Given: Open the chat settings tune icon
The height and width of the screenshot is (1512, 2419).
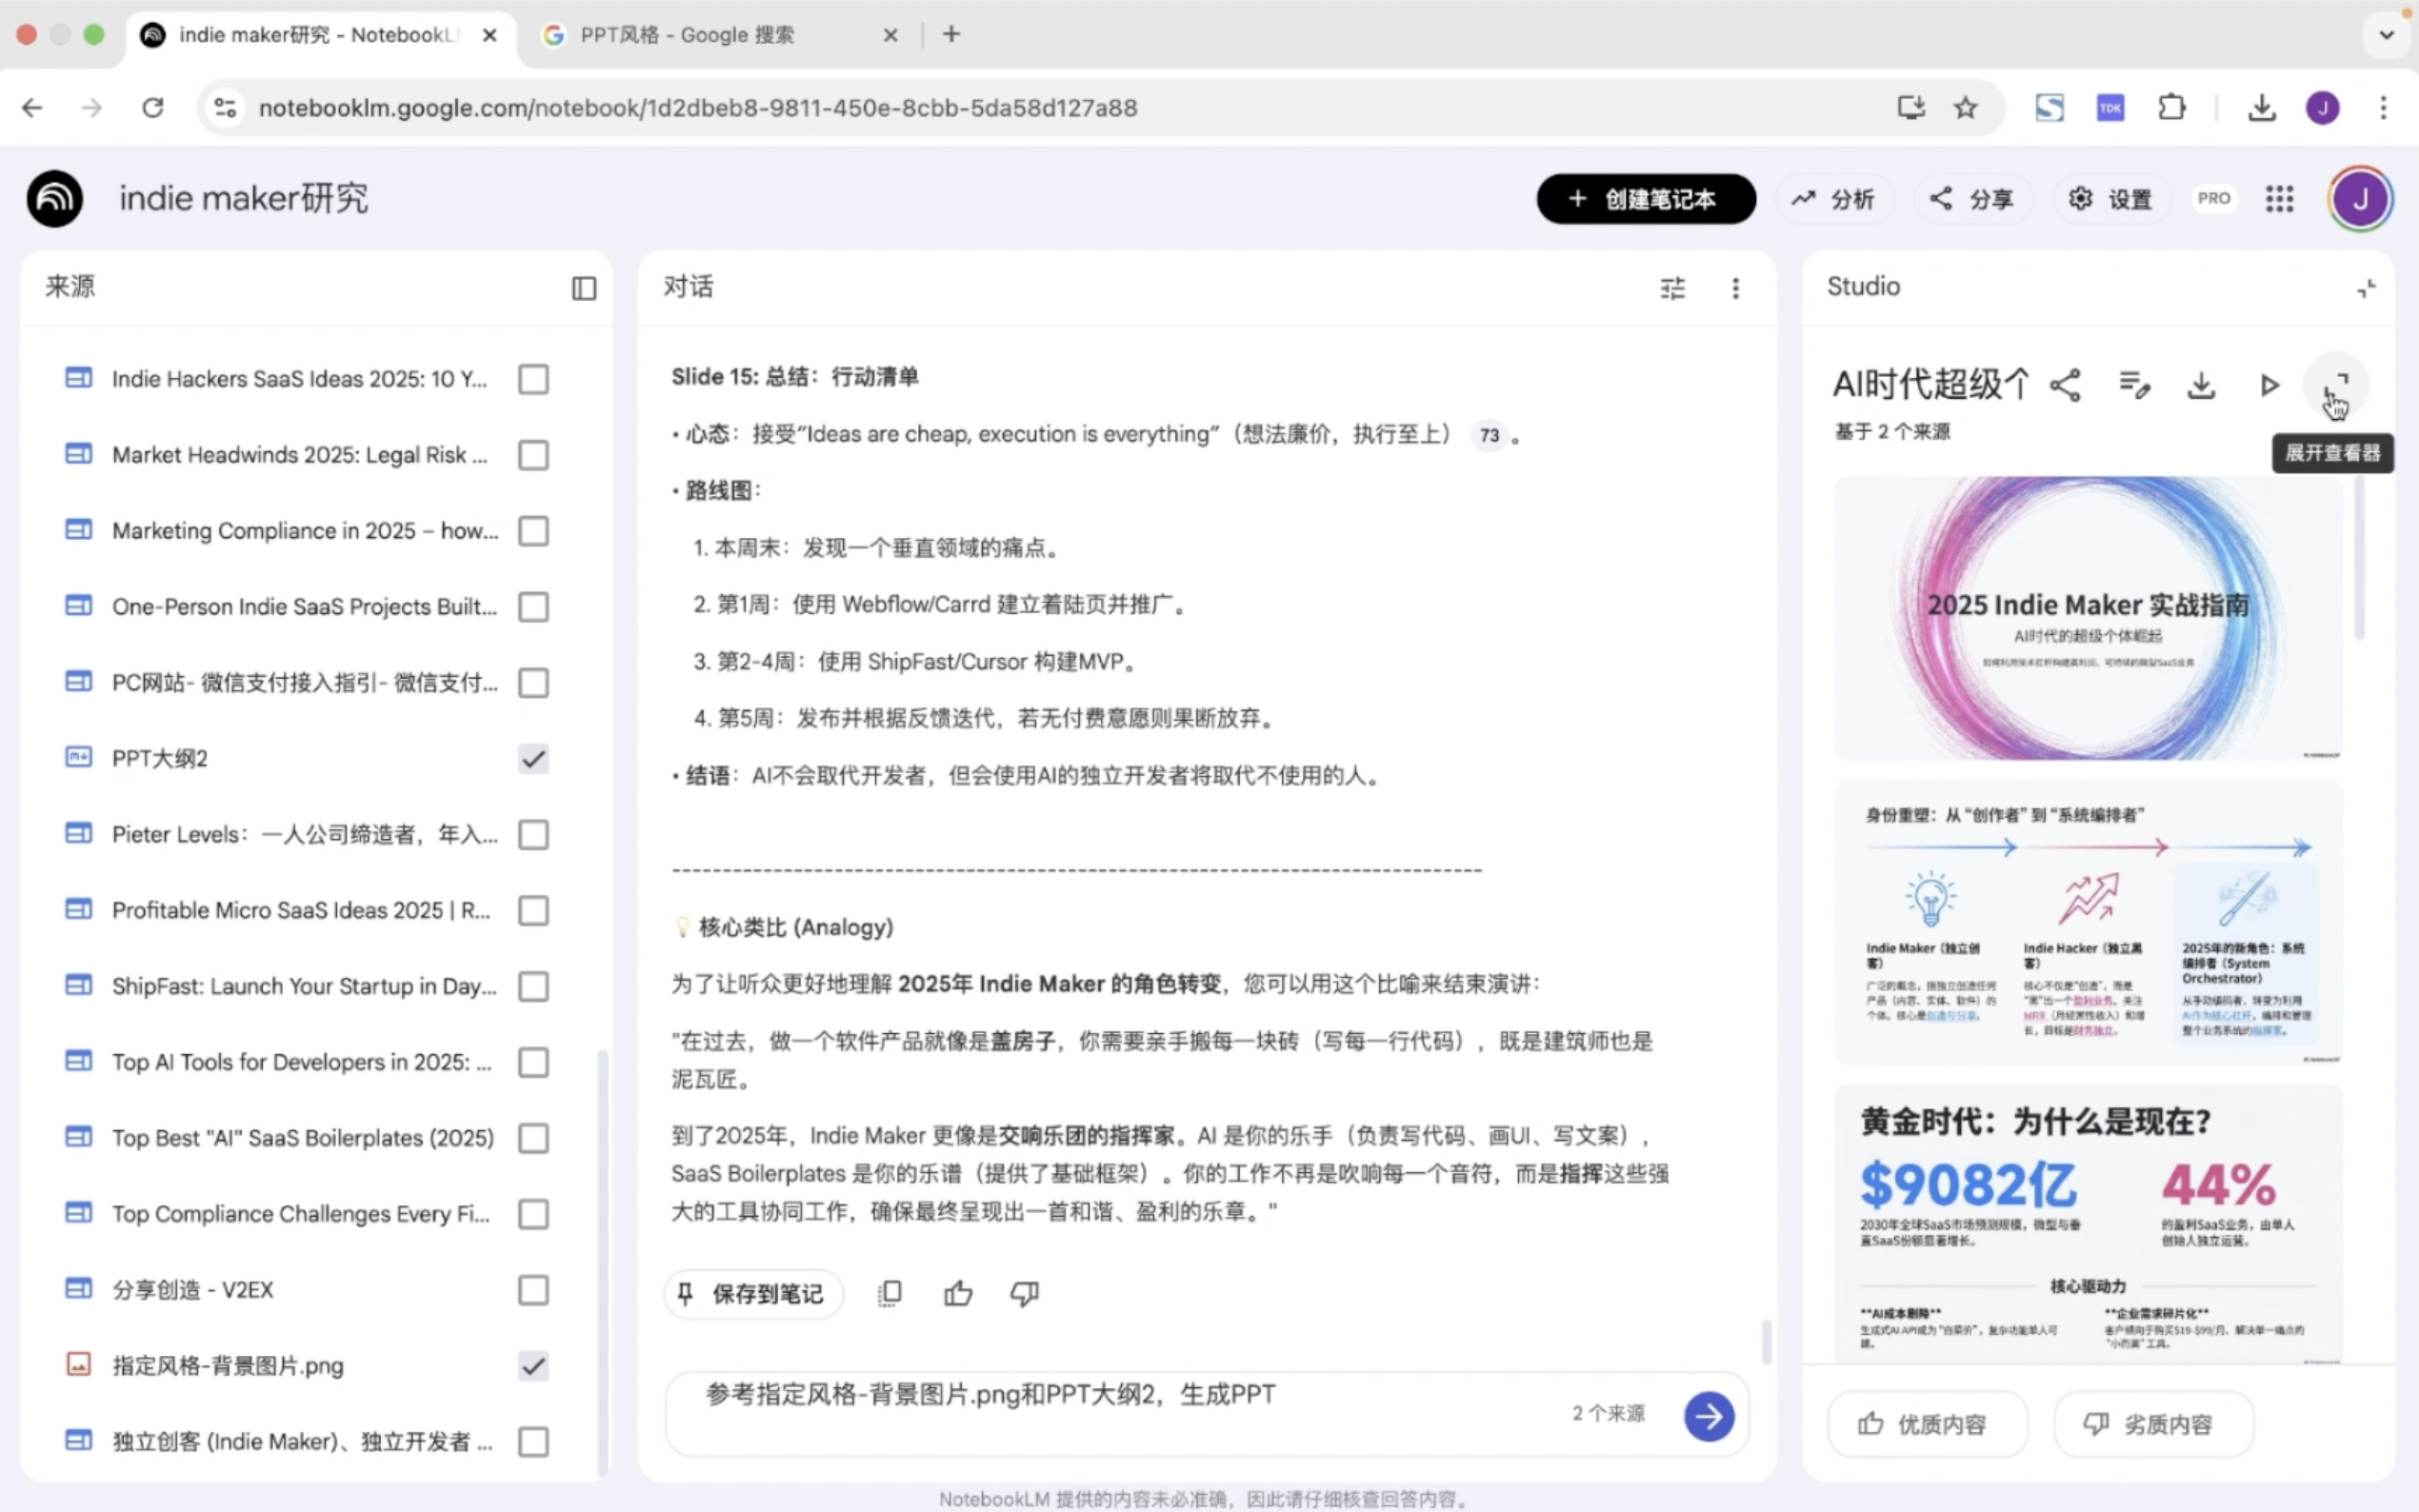Looking at the screenshot, I should pyautogui.click(x=1672, y=288).
